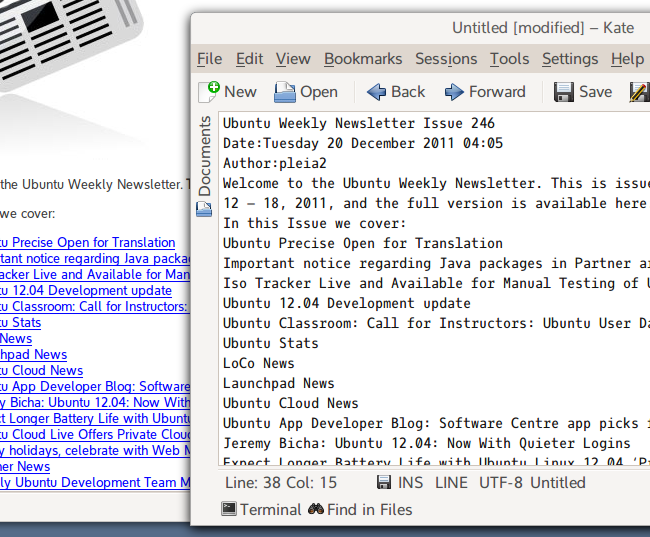Open the File menu
Screen dimensions: 650x537
(209, 59)
